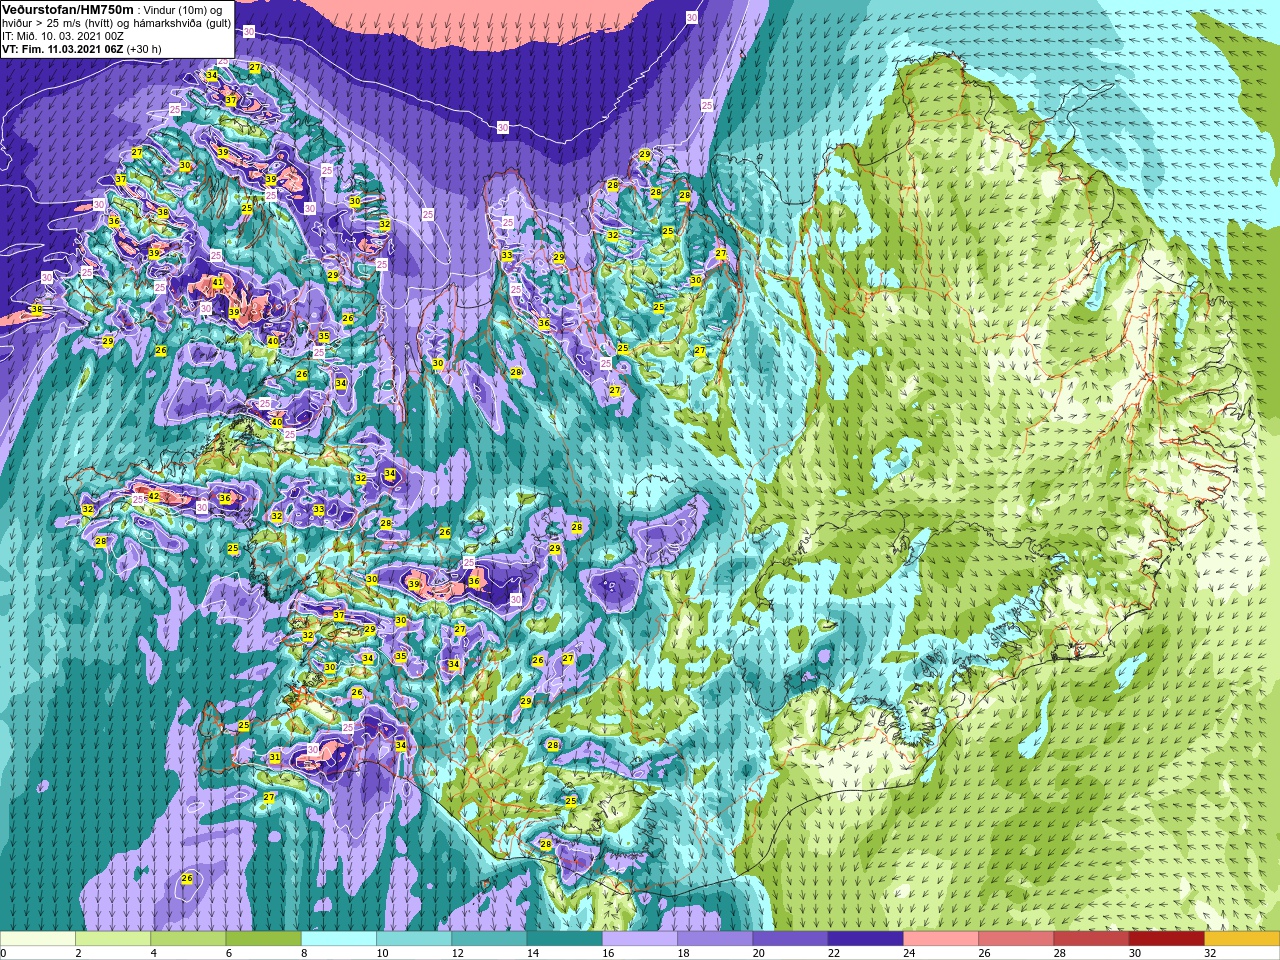Click the legend scale value "4"
This screenshot has width=1280, height=960.
pos(154,953)
